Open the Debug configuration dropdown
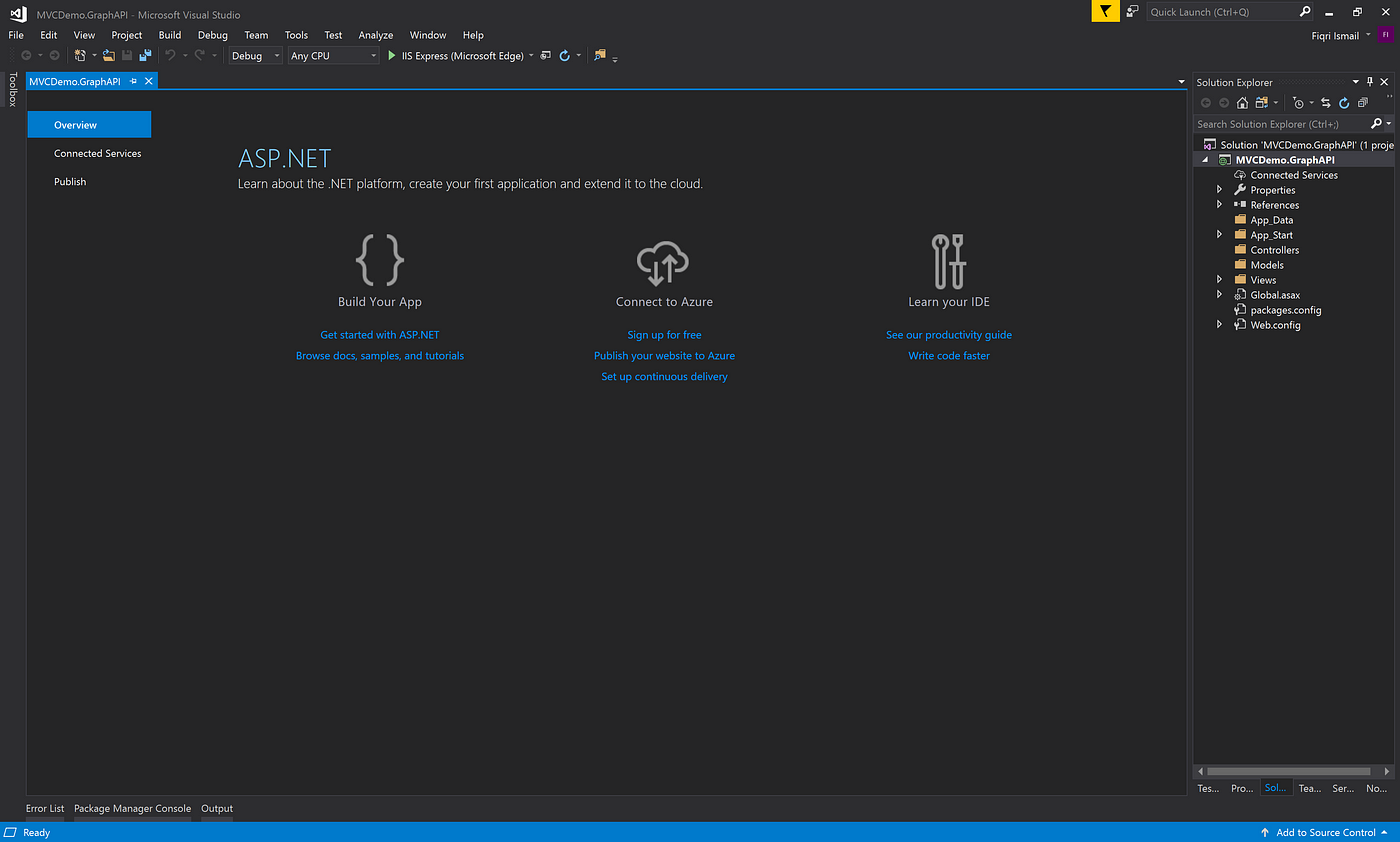This screenshot has width=1400, height=842. coord(256,56)
